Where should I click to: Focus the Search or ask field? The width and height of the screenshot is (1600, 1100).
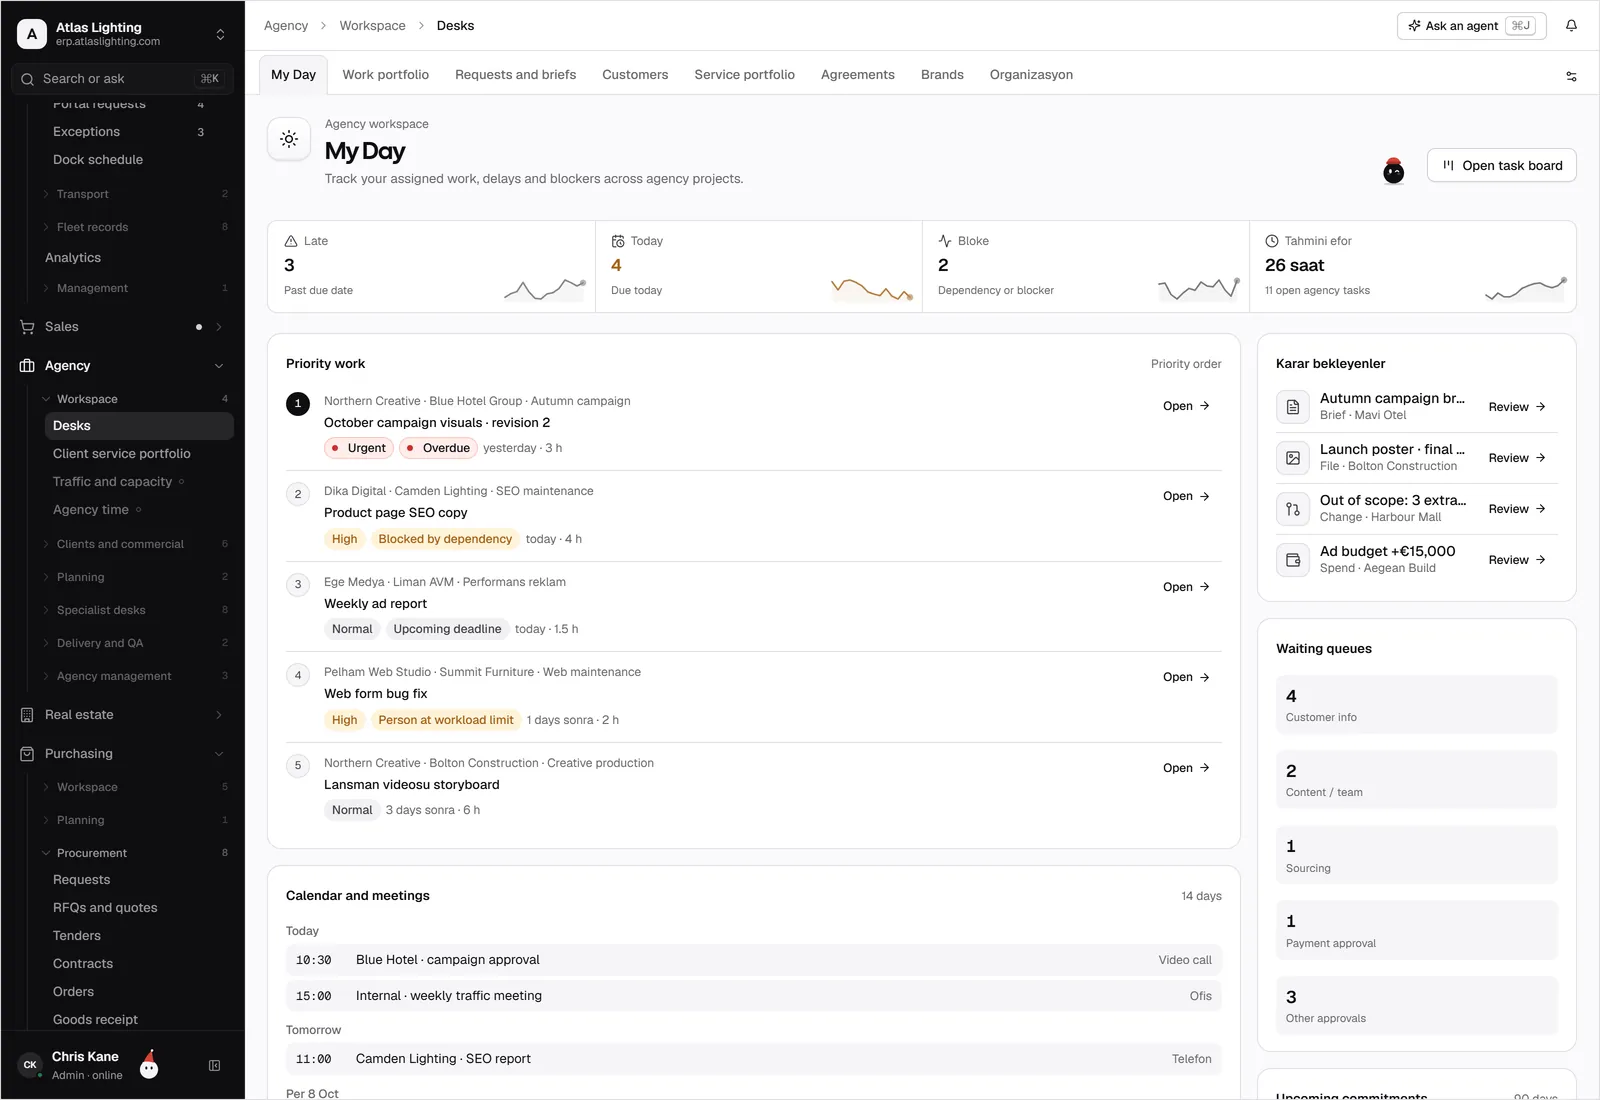coord(122,79)
